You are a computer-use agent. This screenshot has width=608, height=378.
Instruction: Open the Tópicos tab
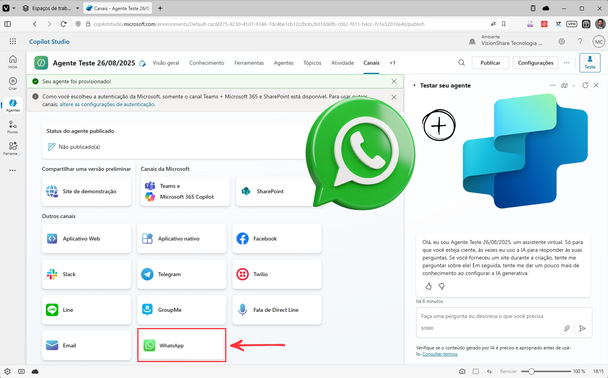(x=312, y=63)
